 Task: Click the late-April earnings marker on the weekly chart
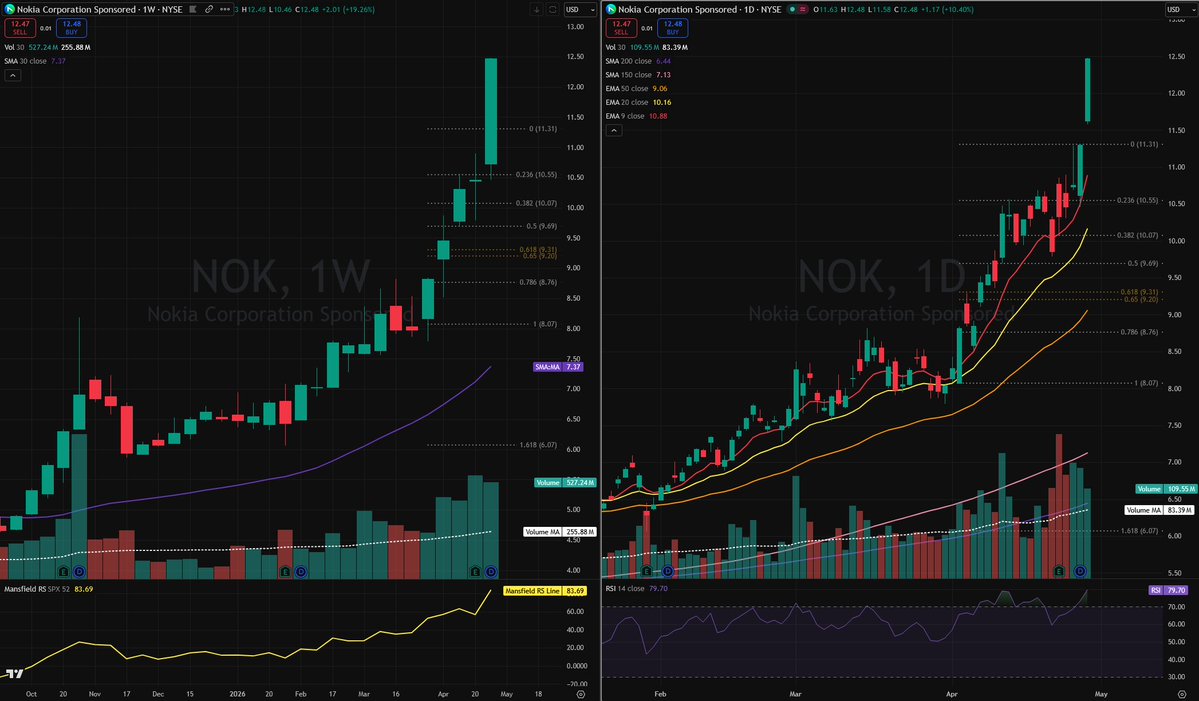click(475, 571)
